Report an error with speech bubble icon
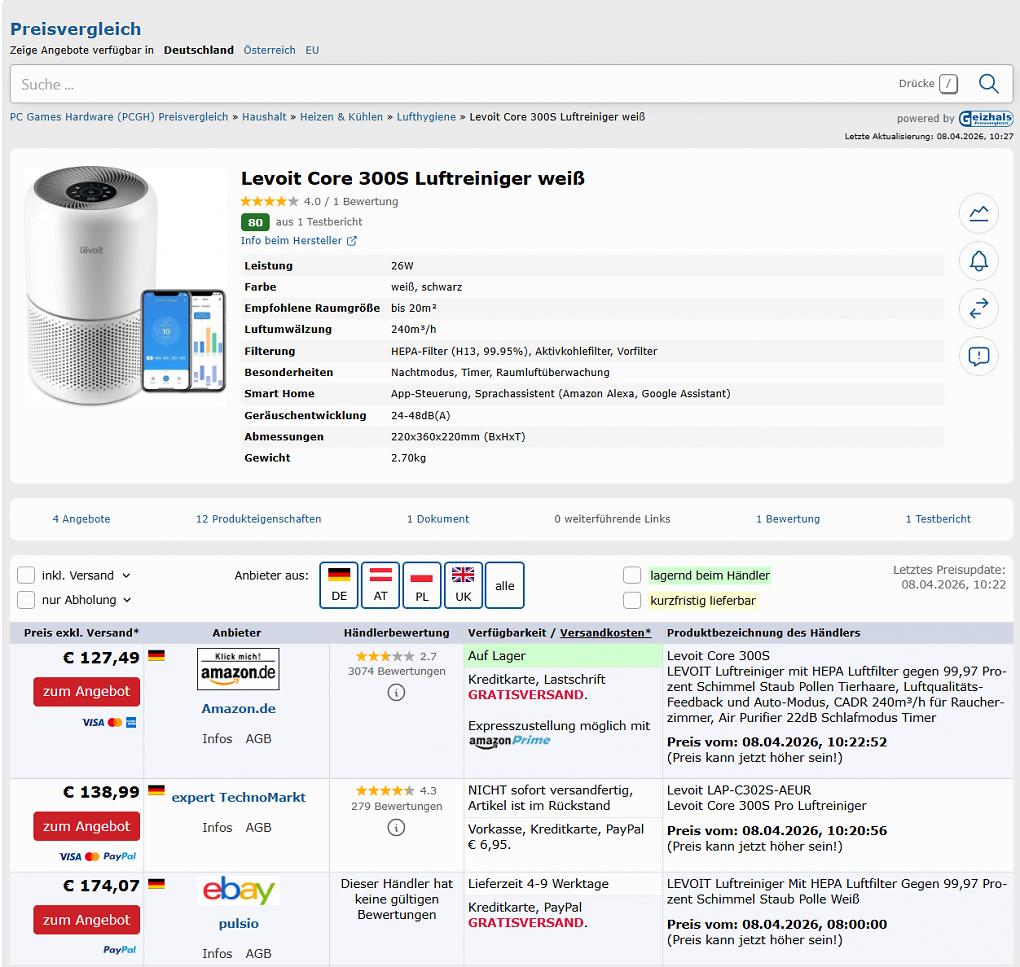 click(x=978, y=356)
